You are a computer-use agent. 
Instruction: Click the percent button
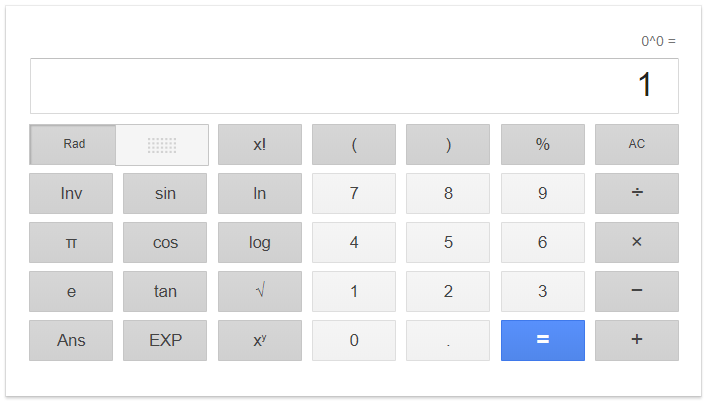pos(543,144)
